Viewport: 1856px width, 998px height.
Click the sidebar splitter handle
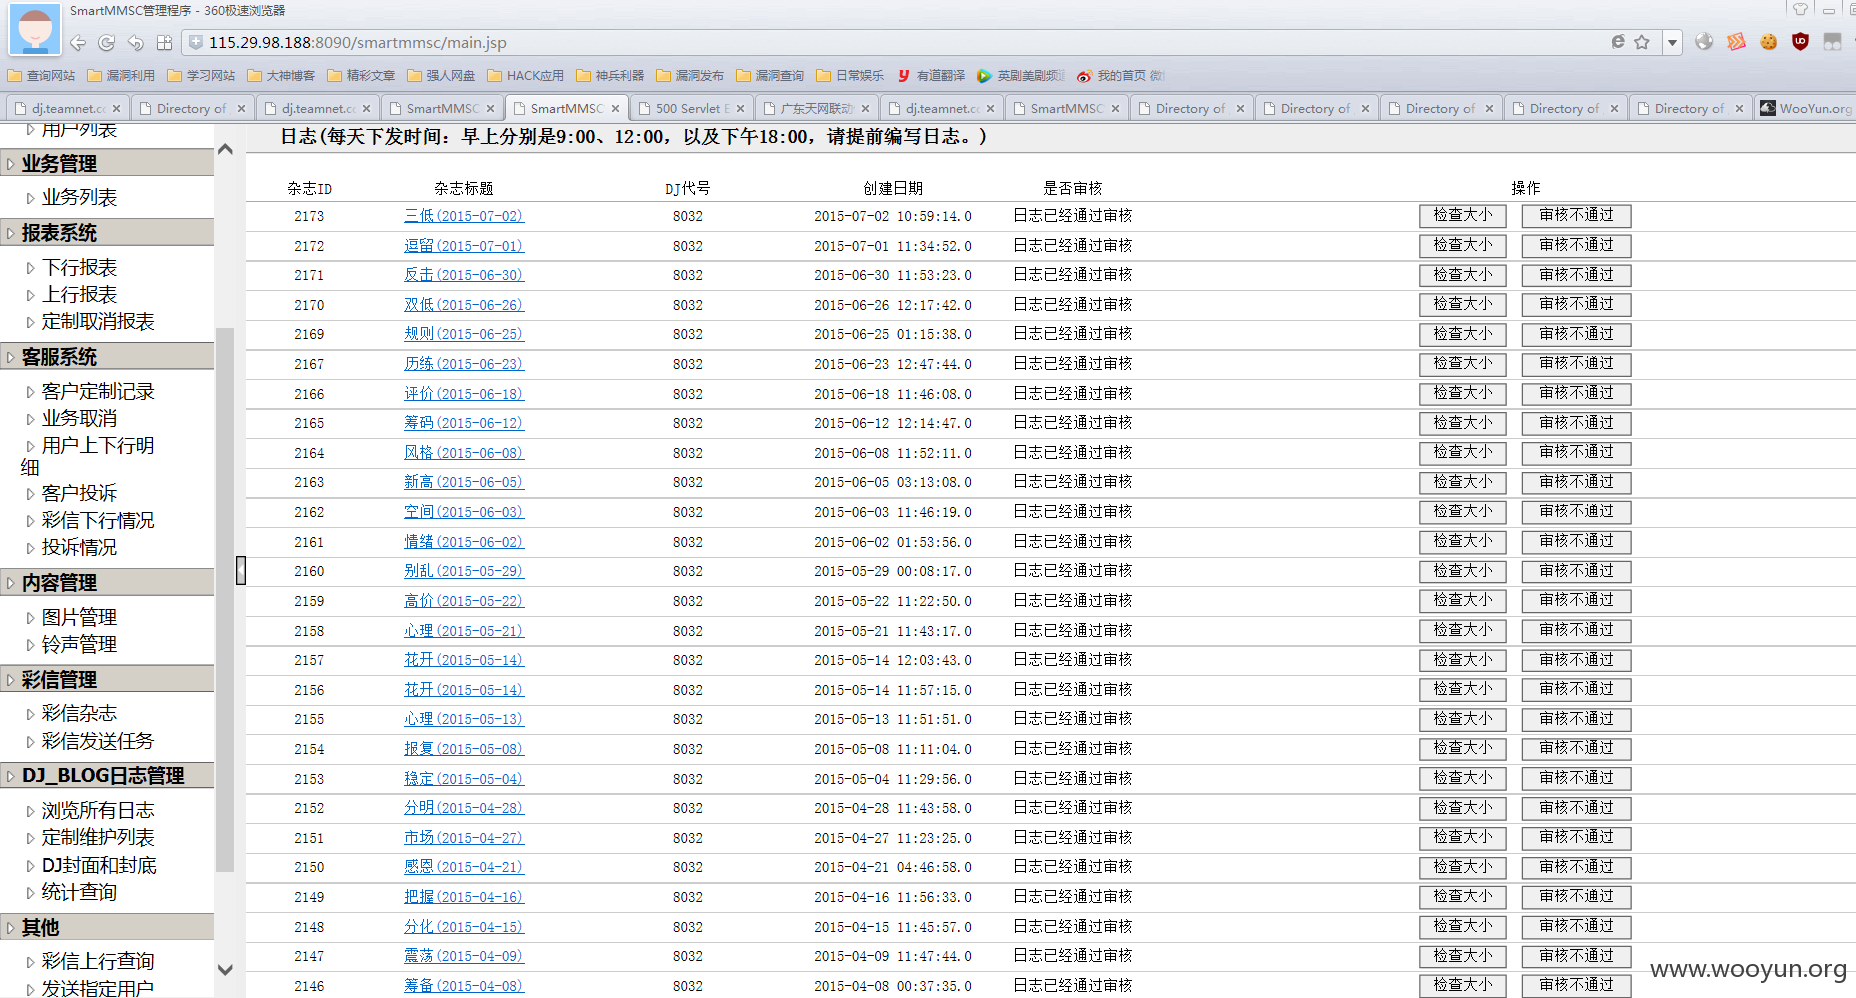pyautogui.click(x=241, y=570)
